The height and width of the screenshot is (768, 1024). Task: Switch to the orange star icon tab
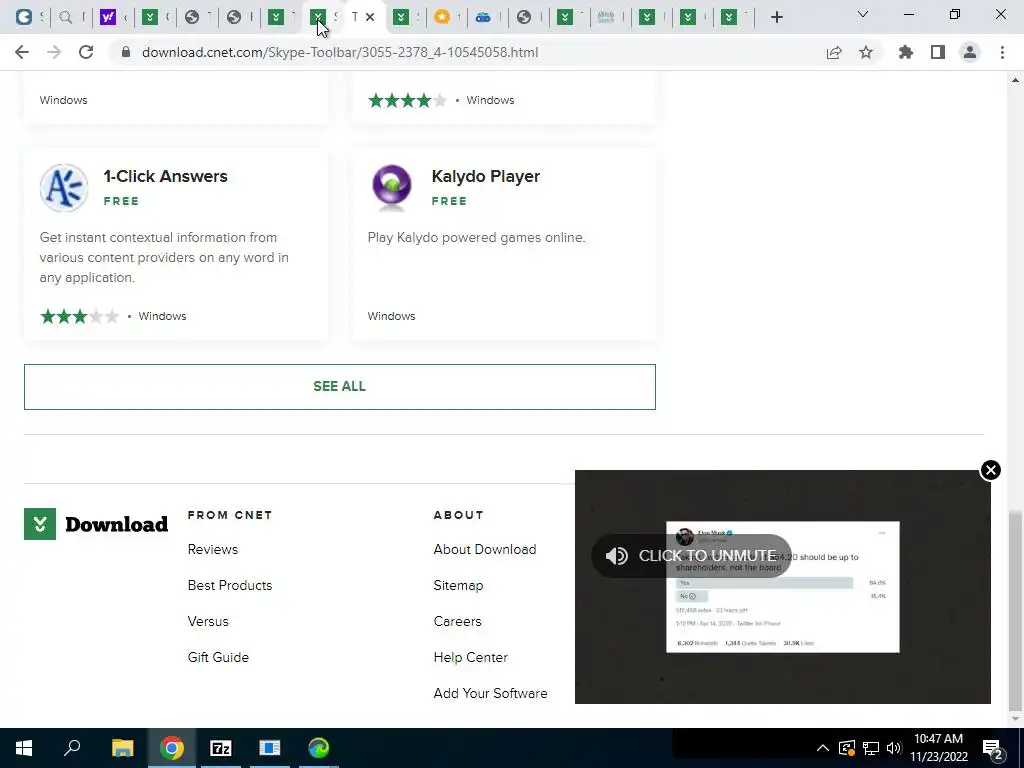coord(442,17)
